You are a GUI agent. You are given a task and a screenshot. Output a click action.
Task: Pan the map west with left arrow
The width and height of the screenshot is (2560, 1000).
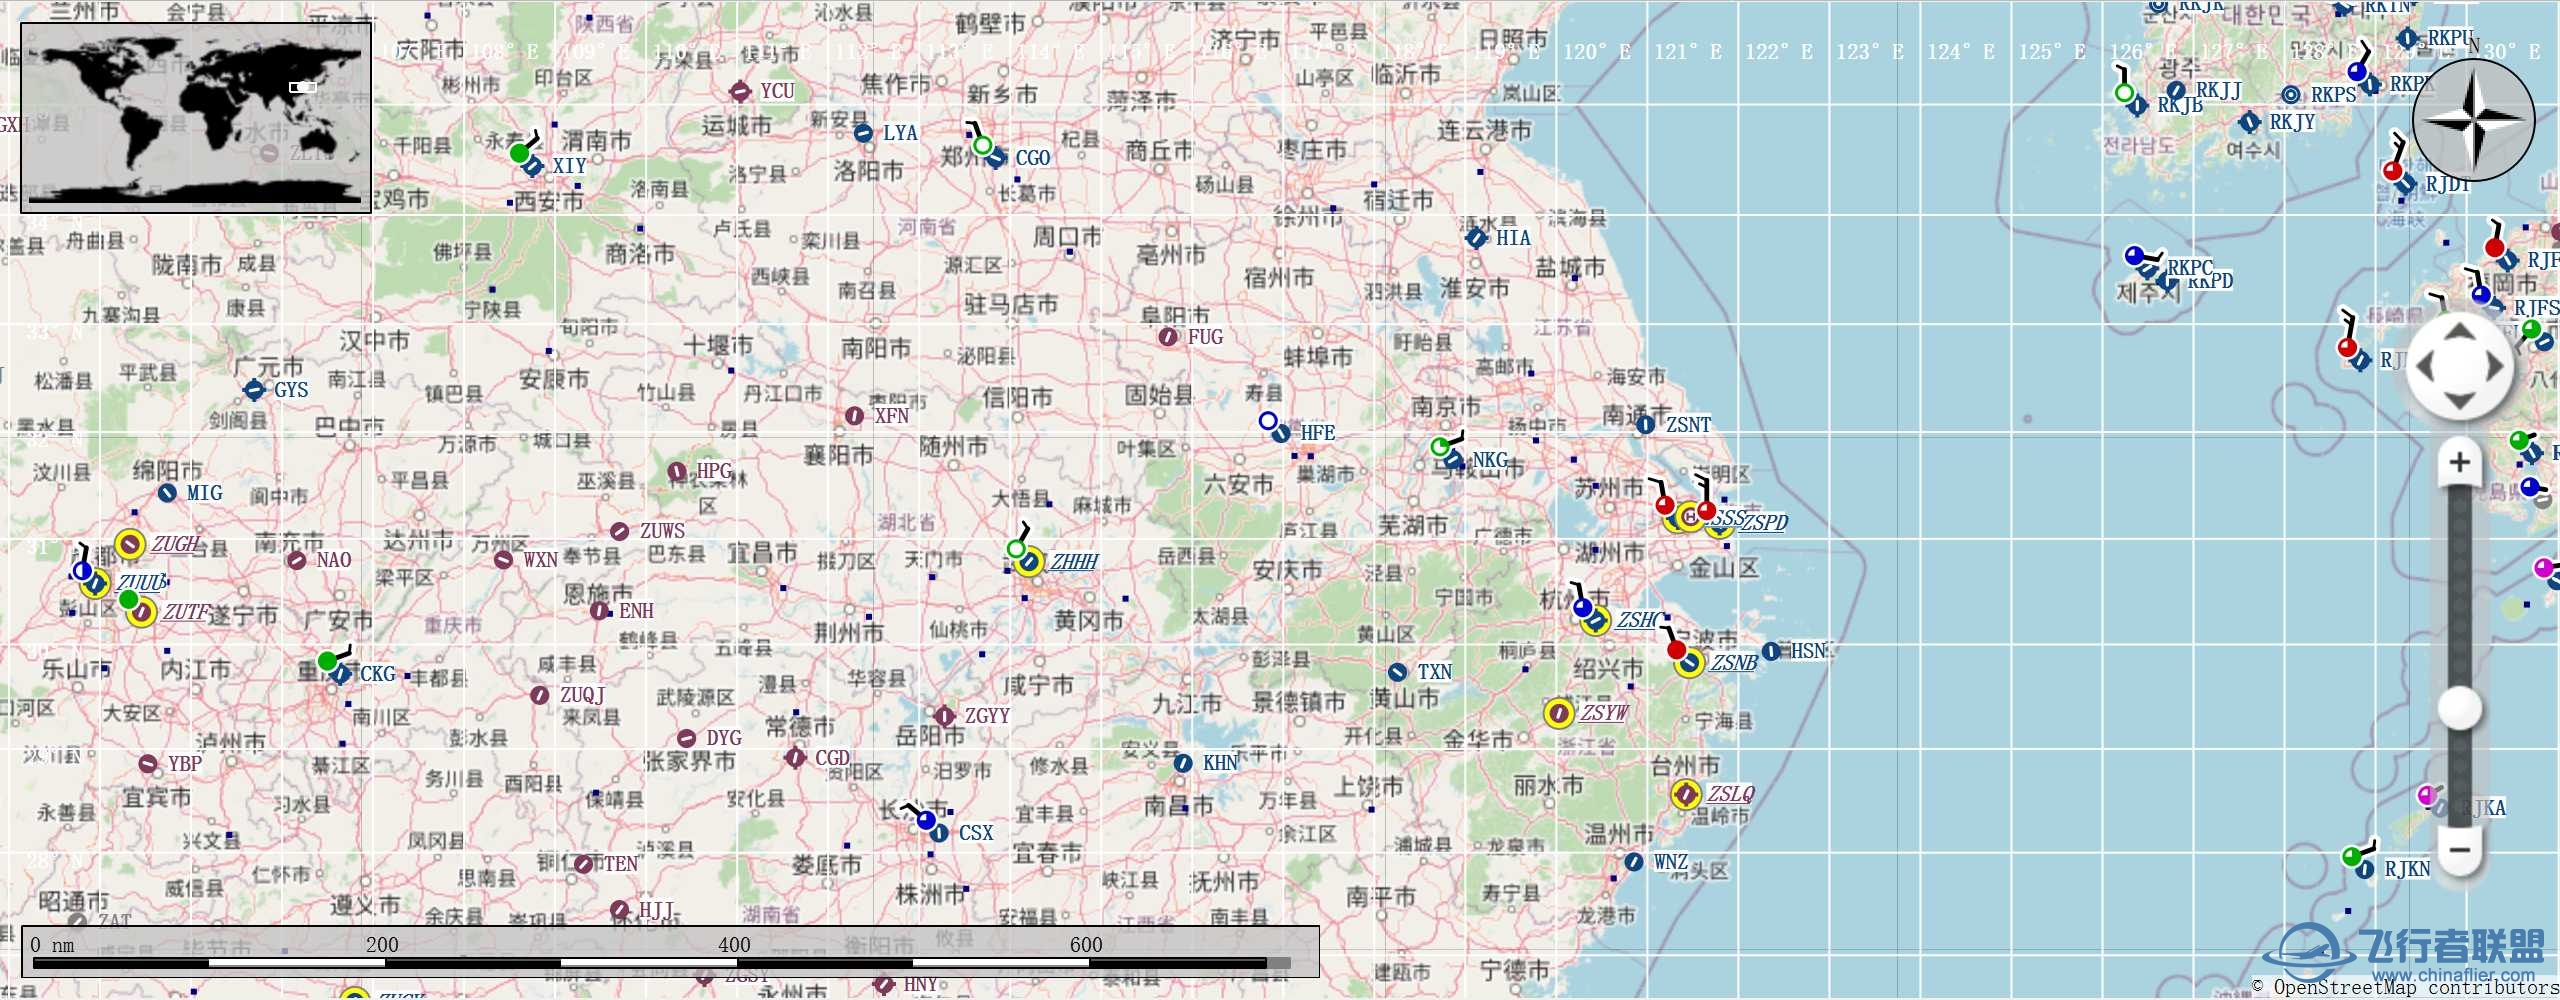click(x=2425, y=367)
